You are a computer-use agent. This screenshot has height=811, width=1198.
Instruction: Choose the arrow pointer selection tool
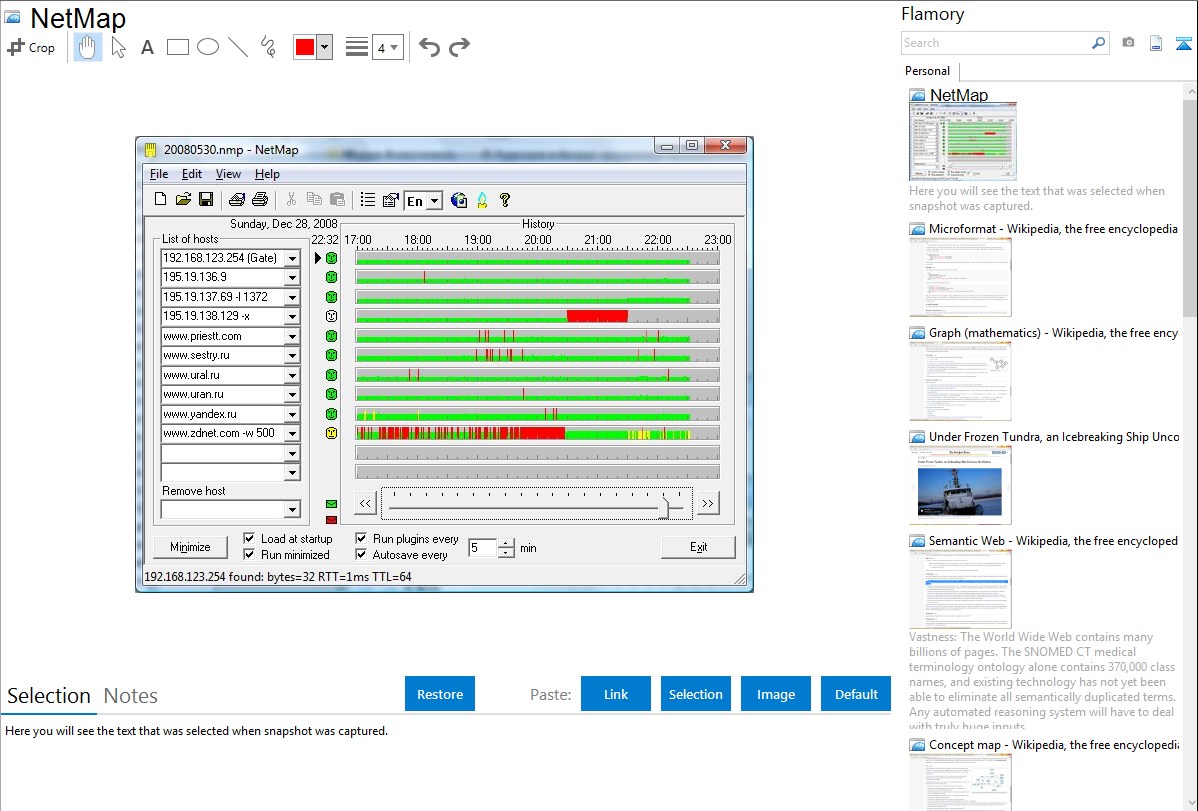tap(118, 47)
